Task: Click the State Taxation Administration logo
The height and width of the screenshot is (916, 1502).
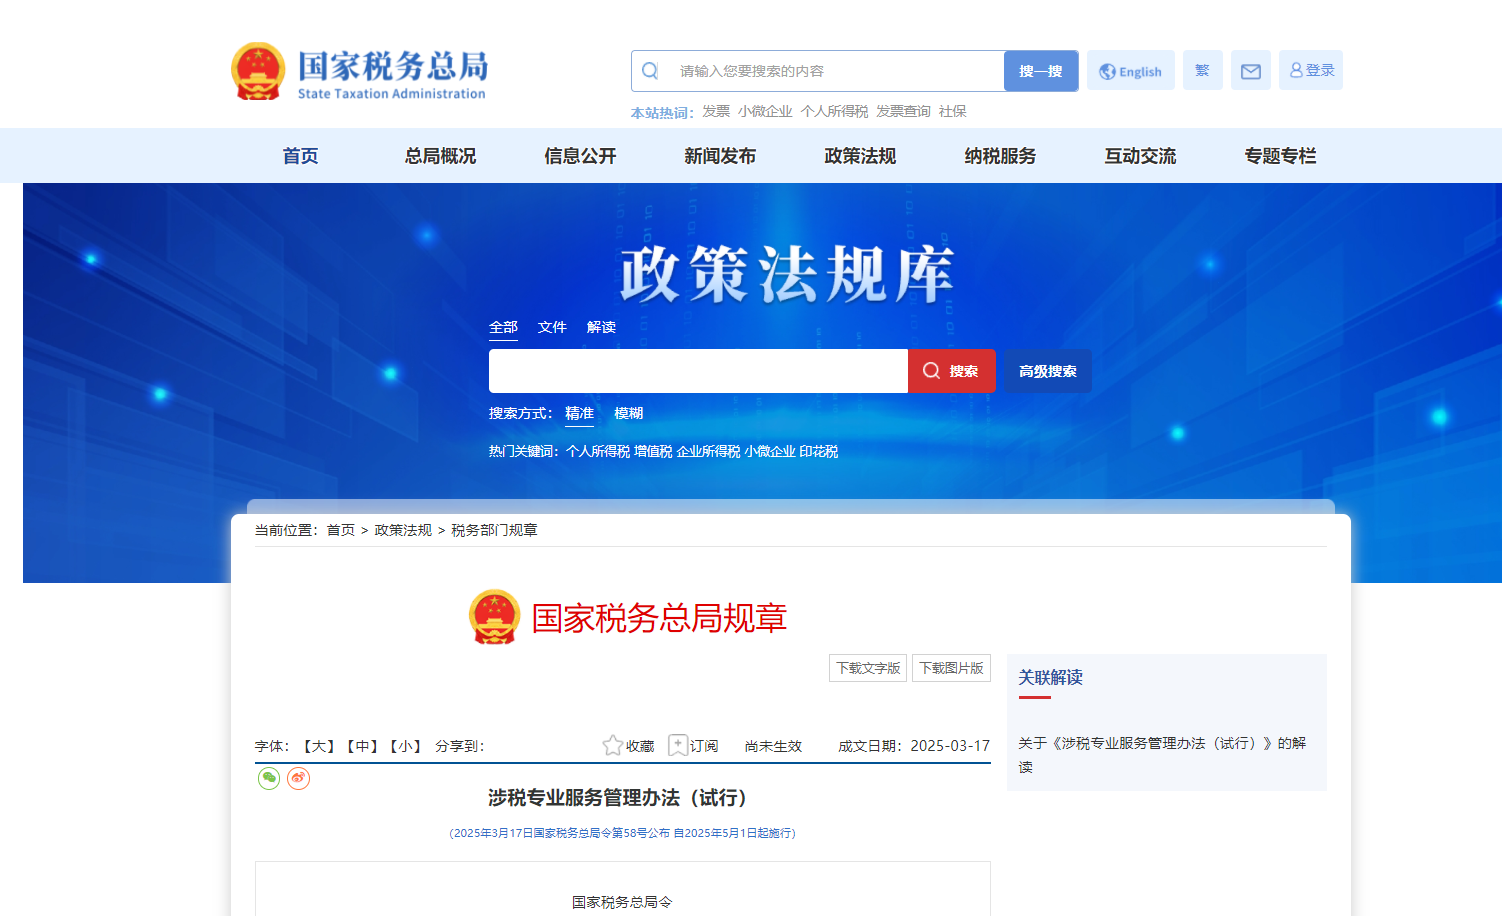Action: 359,71
